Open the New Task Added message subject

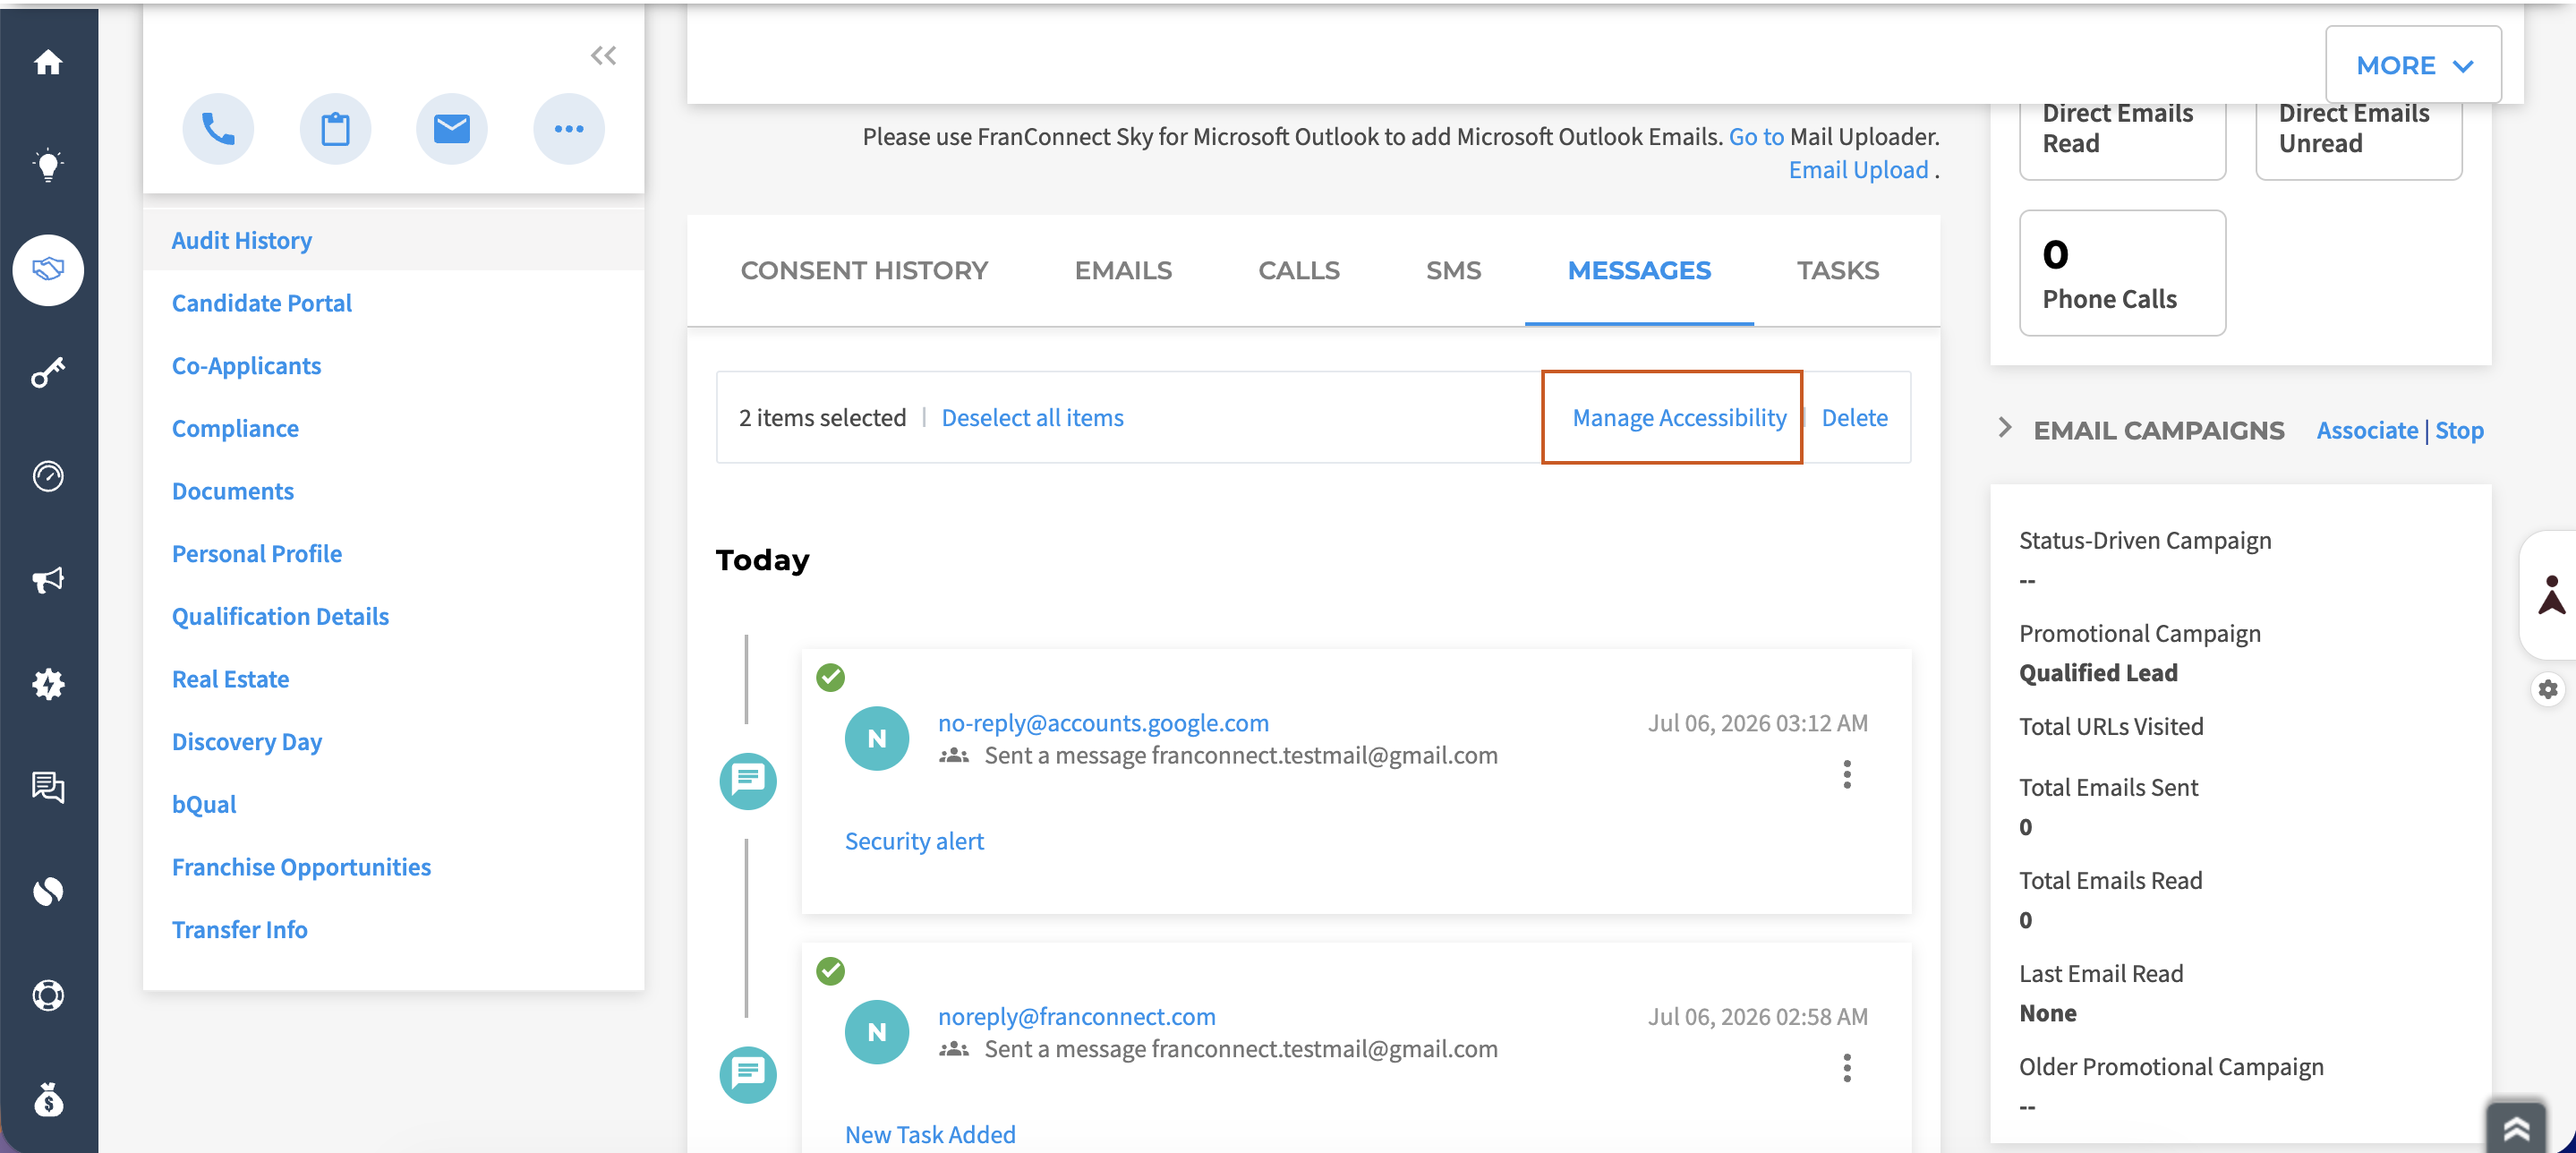tap(930, 1135)
